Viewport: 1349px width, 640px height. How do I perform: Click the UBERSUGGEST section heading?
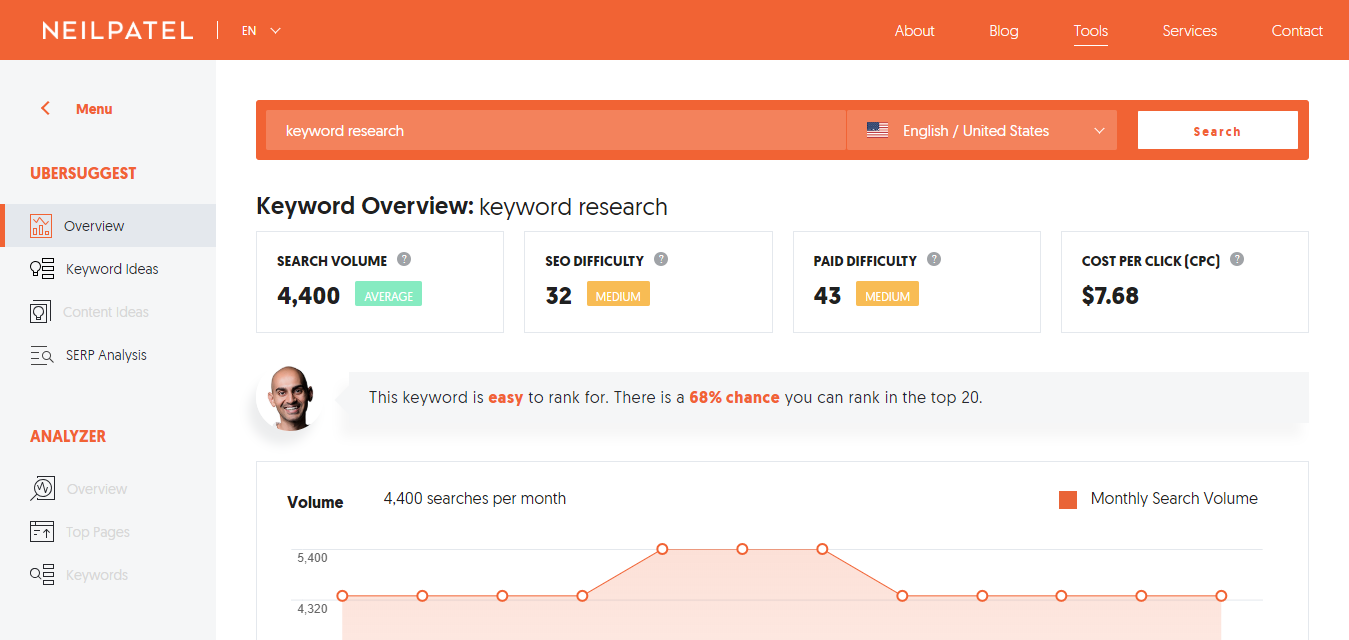point(83,173)
